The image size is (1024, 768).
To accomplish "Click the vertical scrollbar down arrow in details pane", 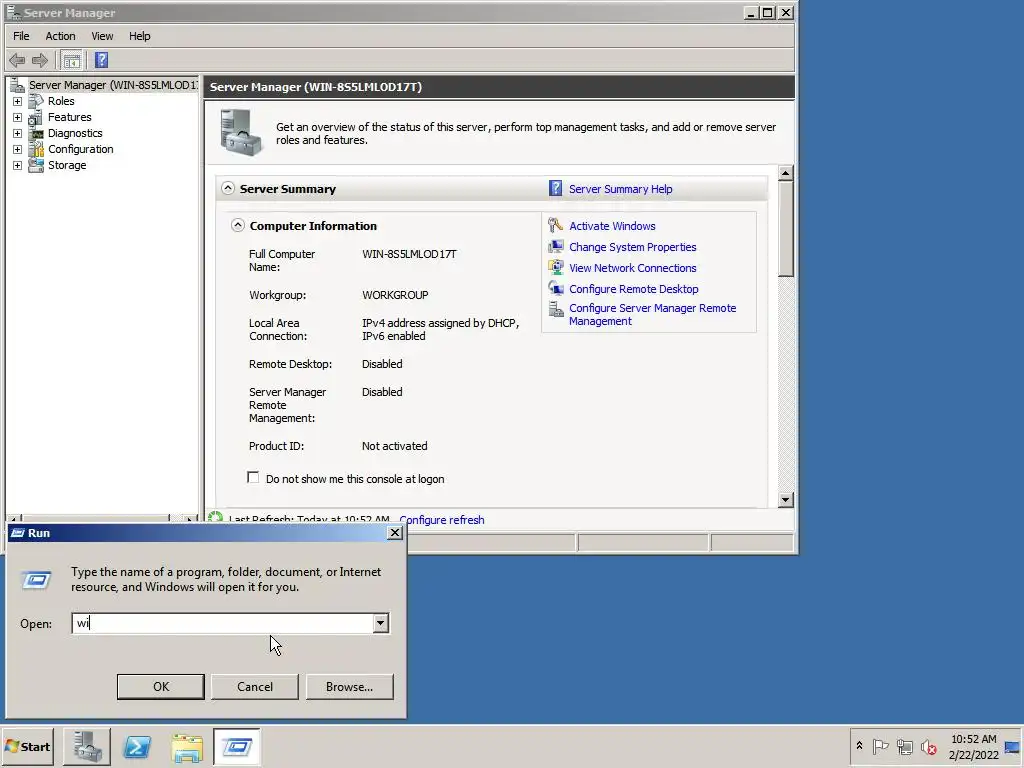I will coord(786,500).
